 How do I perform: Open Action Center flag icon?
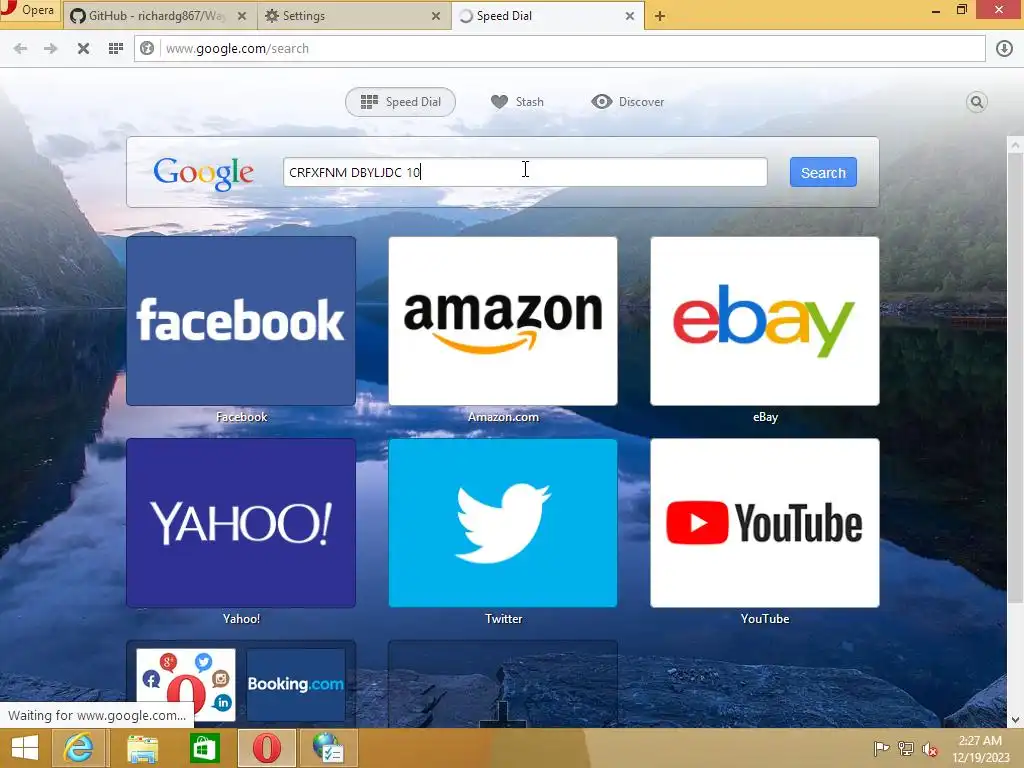(881, 748)
